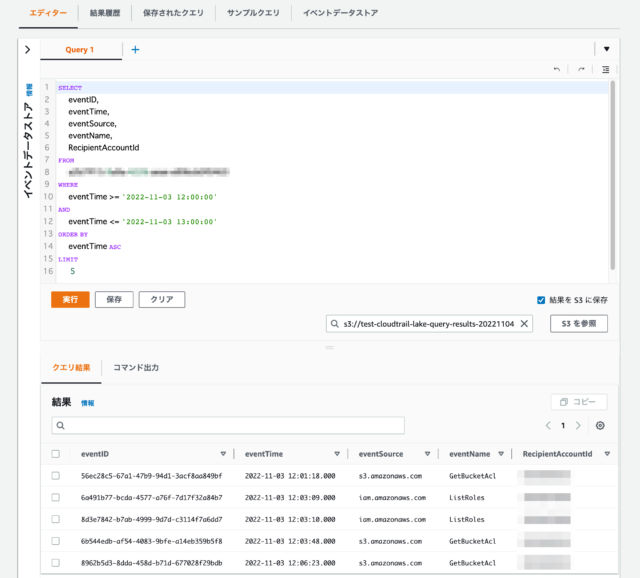Click the '2022-11-03 12:00:00' string in query
Screen dimensions: 640x578
[x=169, y=197]
